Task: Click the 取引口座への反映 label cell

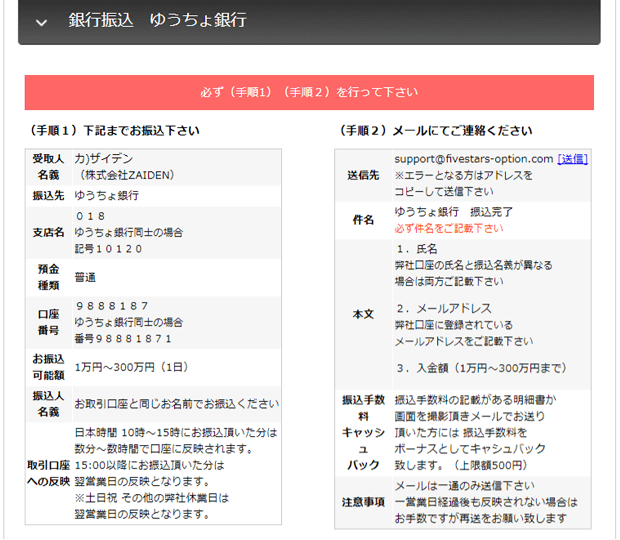Action: [49, 473]
